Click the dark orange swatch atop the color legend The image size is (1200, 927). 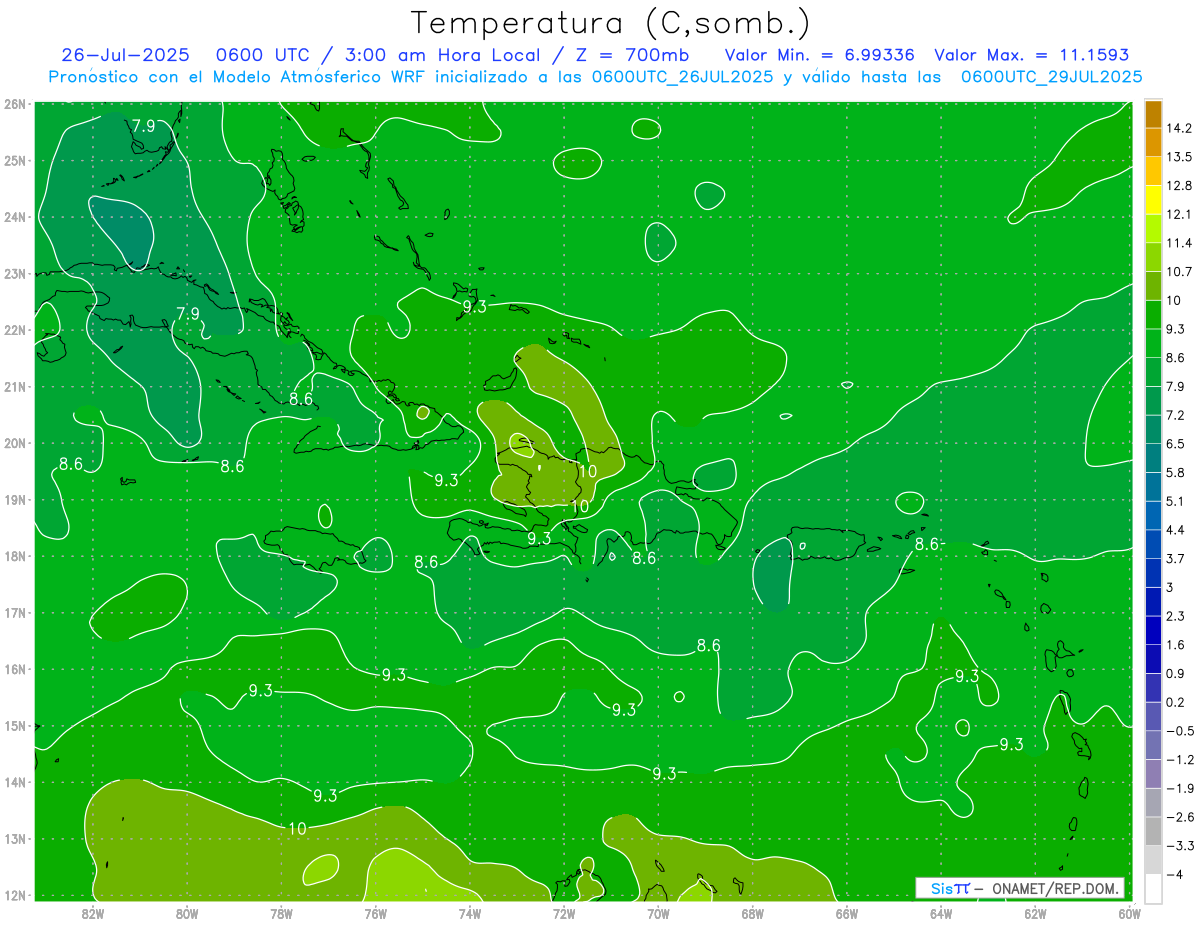(1153, 114)
